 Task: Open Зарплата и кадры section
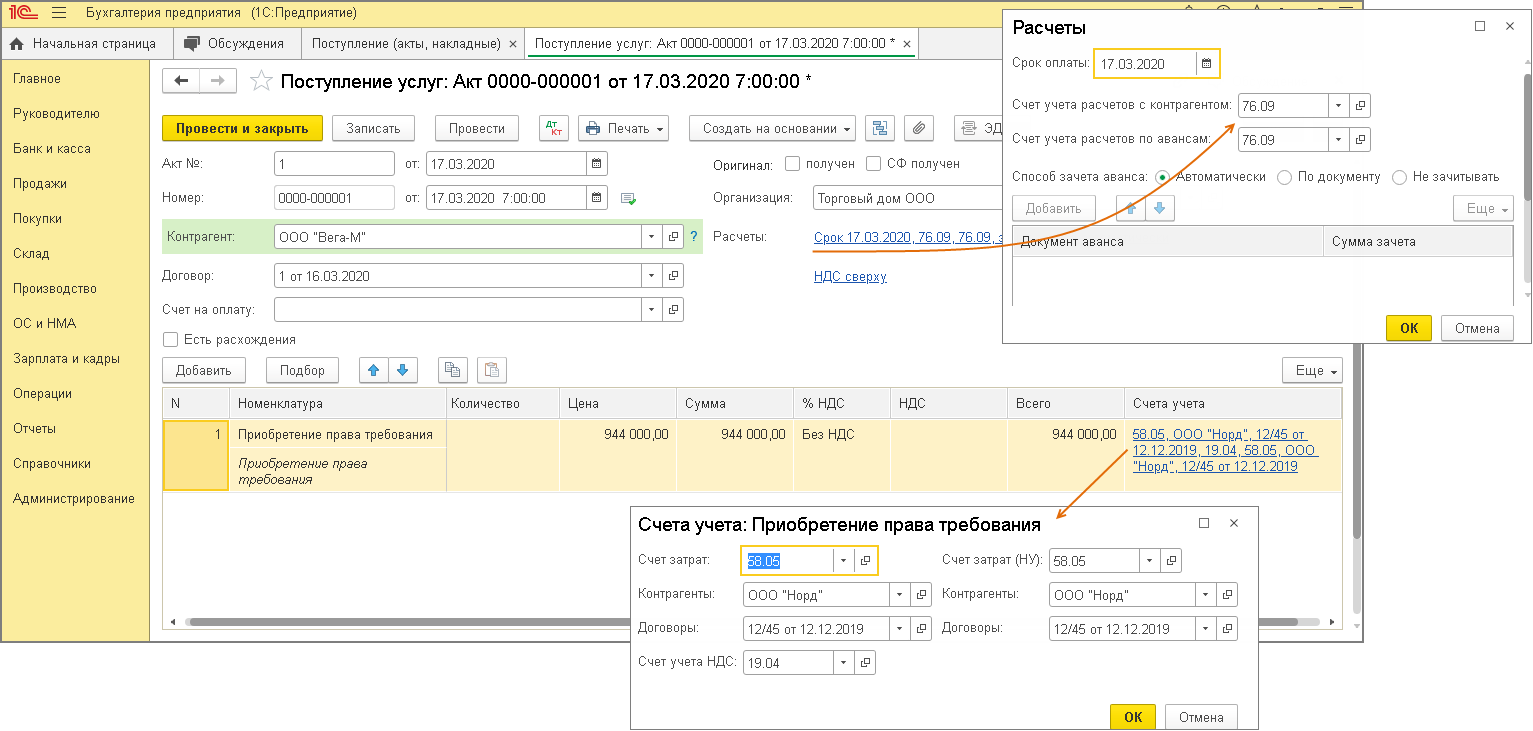coord(66,358)
